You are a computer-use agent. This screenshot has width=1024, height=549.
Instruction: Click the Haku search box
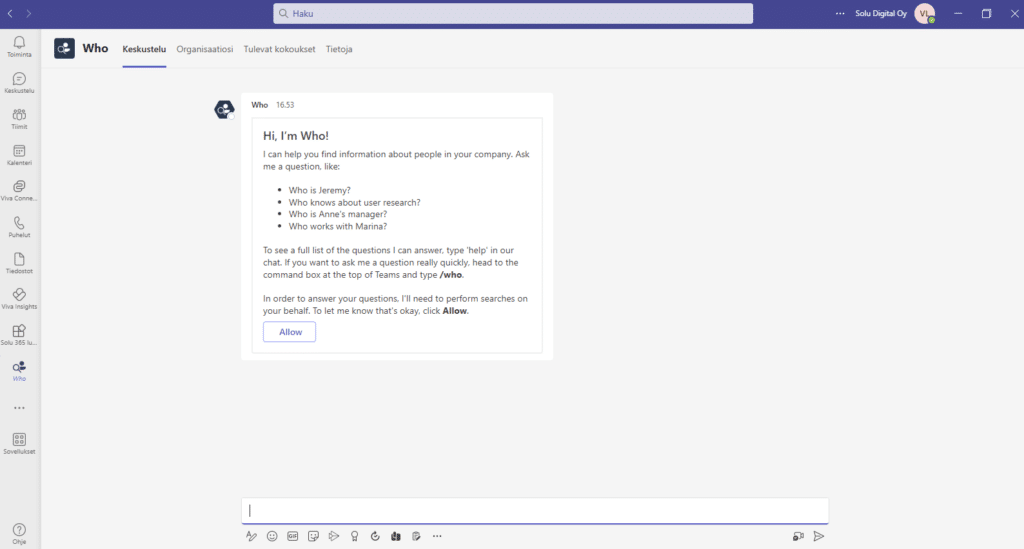click(513, 14)
